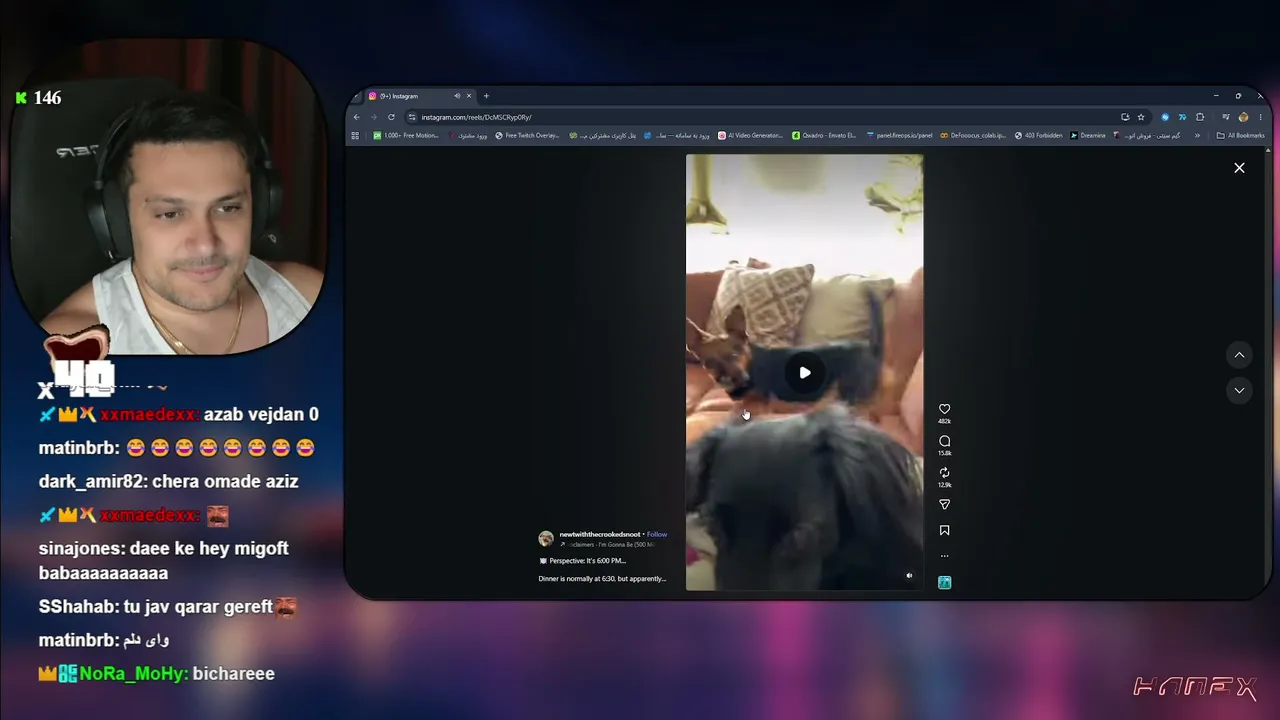Screen dimensions: 1280x720
Task: Like the reel with the heart icon
Action: [x=944, y=409]
